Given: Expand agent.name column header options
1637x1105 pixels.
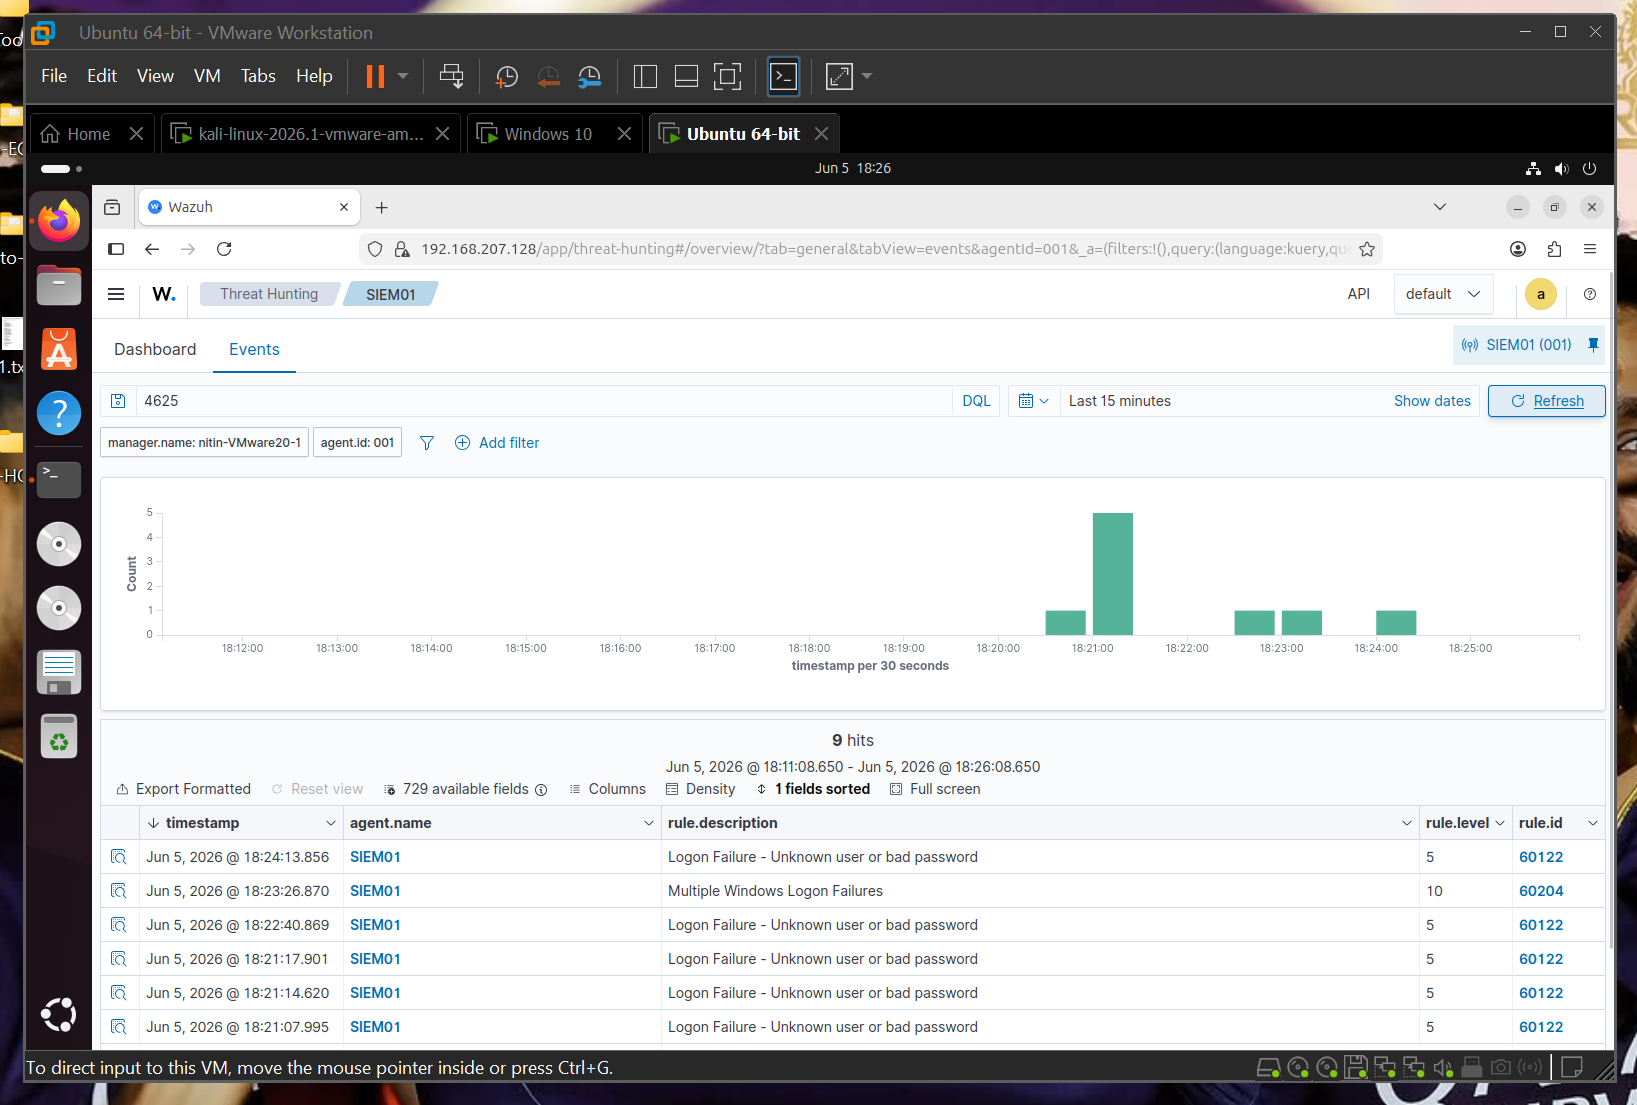Looking at the screenshot, I should coord(648,823).
